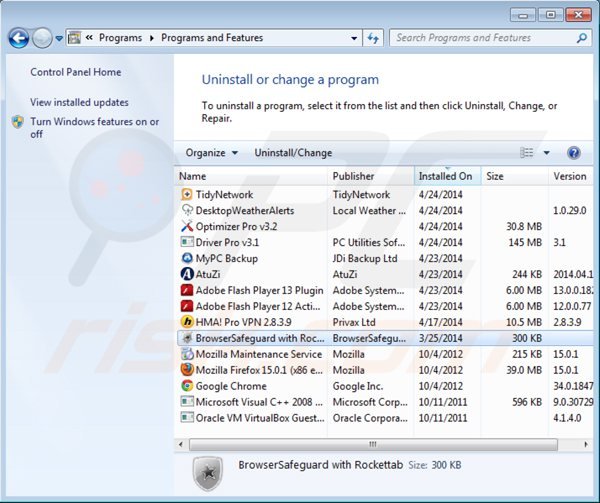Click the large BrowserSafeguard shield in details pane
This screenshot has width=600, height=503.
coord(208,474)
